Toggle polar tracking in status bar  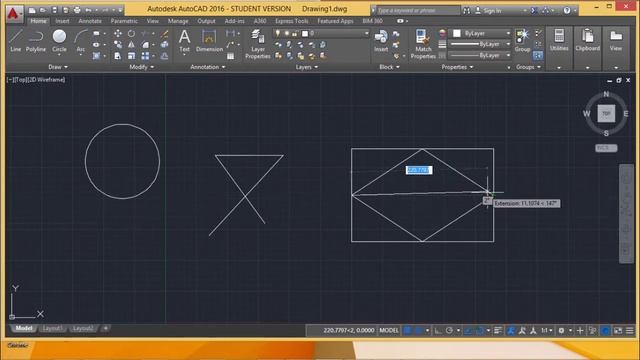tap(449, 330)
